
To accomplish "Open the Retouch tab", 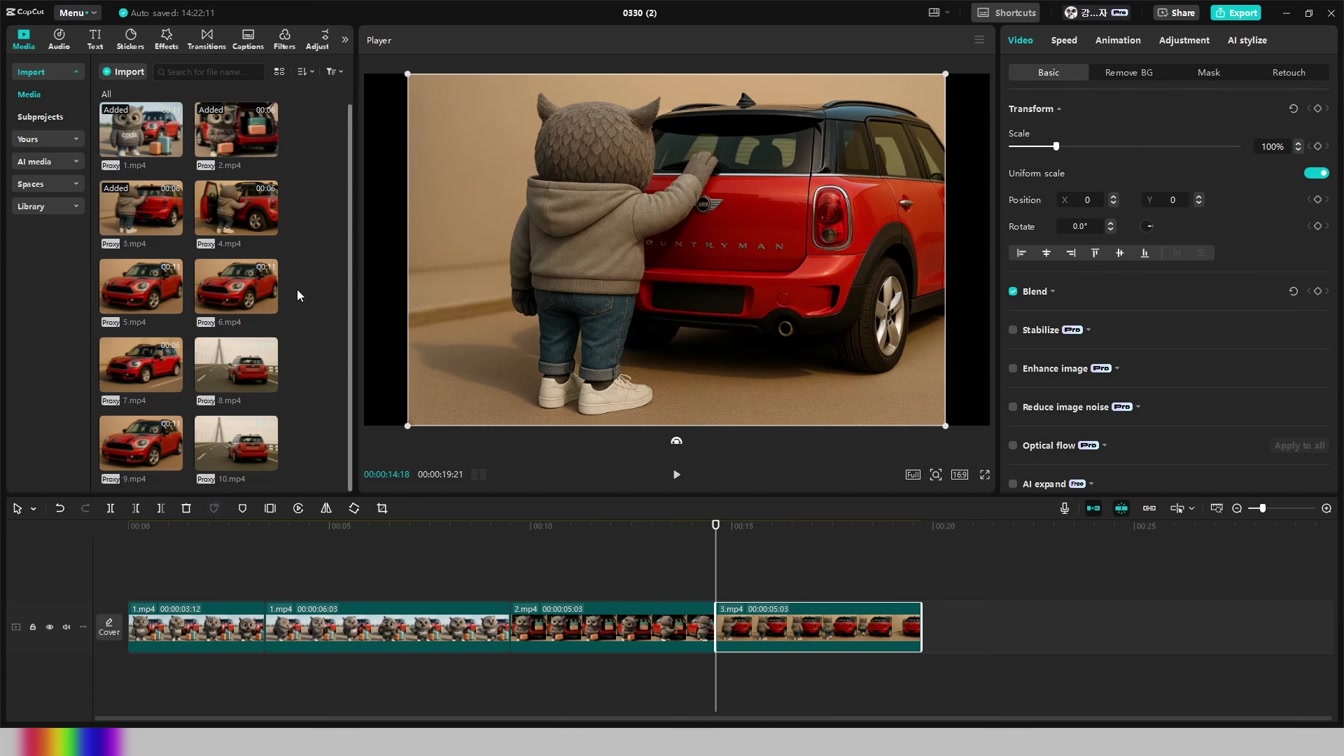I will (1288, 73).
